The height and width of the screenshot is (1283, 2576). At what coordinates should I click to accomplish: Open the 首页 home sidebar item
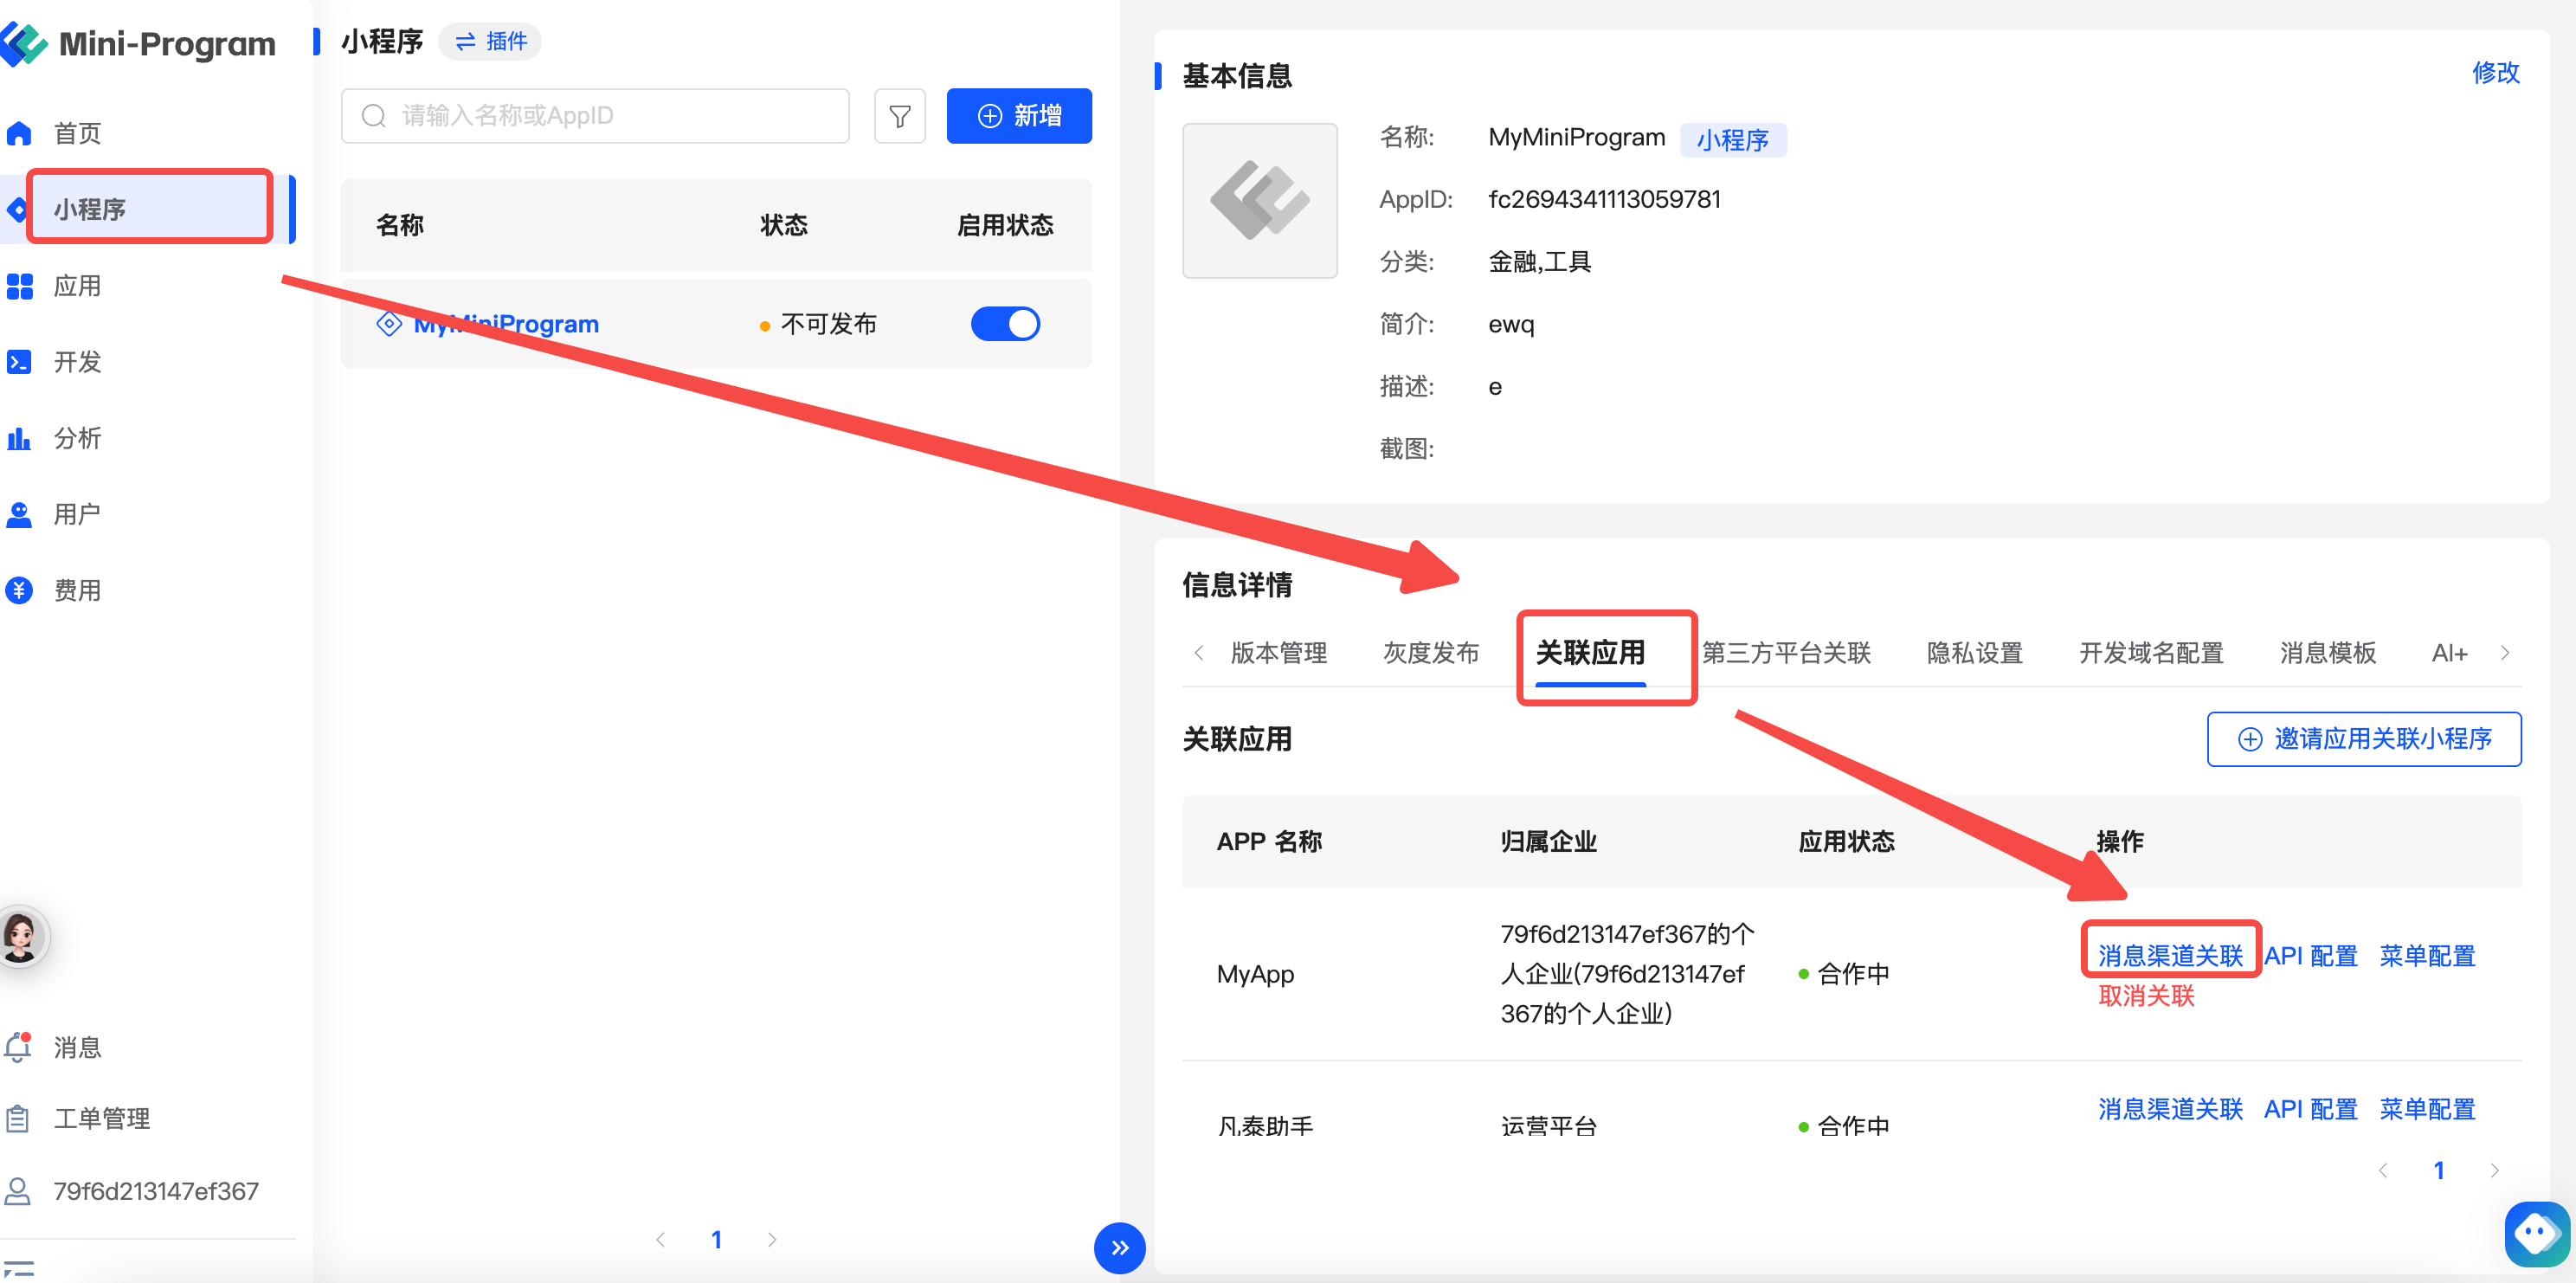(76, 133)
